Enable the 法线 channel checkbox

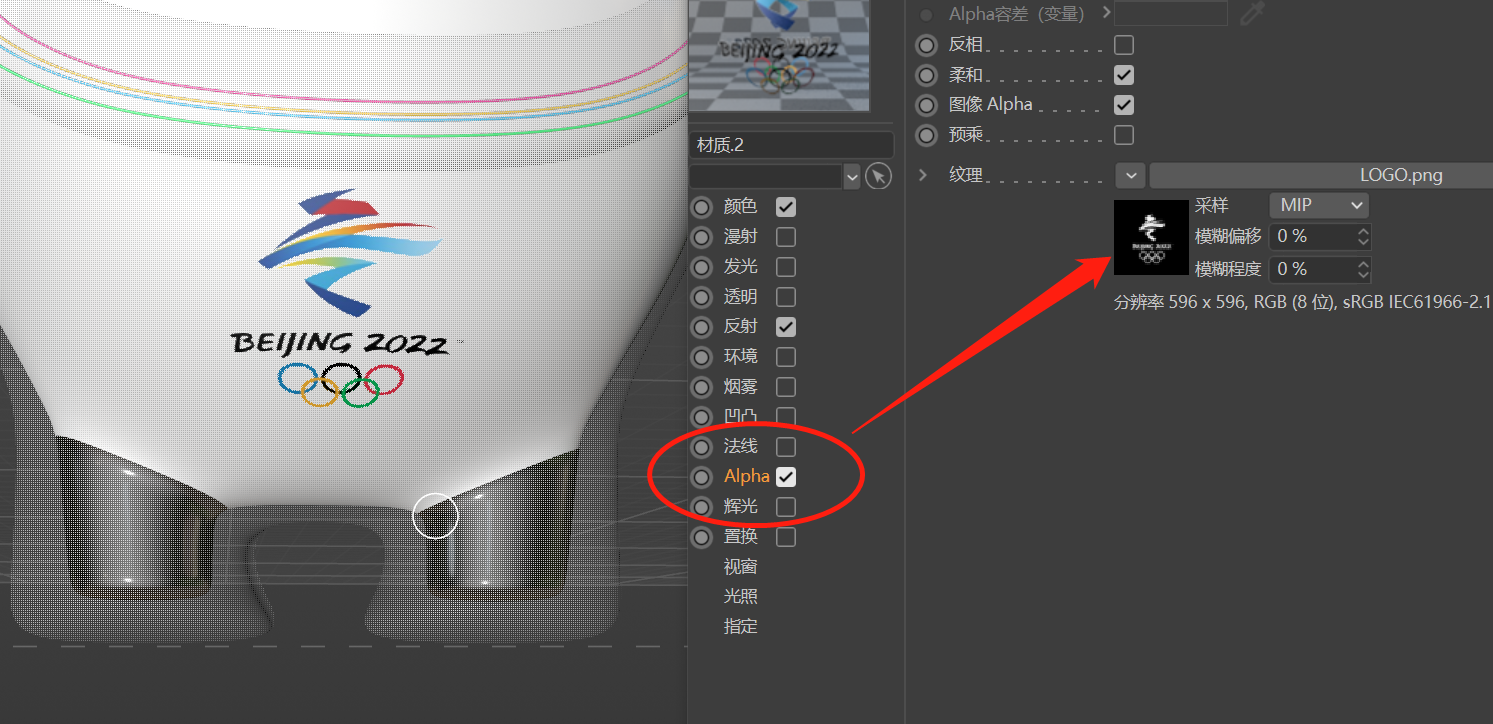coord(786,447)
